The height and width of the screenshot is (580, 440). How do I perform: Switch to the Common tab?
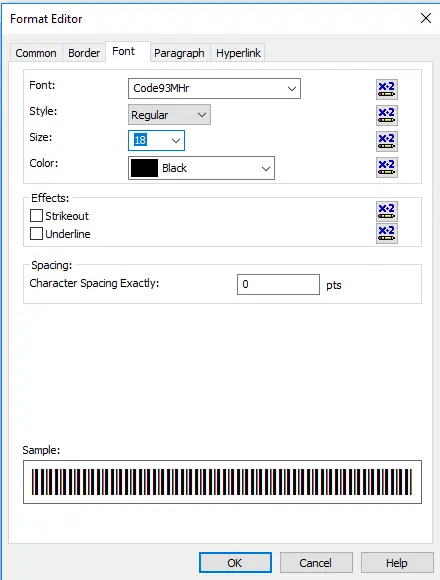(36, 53)
